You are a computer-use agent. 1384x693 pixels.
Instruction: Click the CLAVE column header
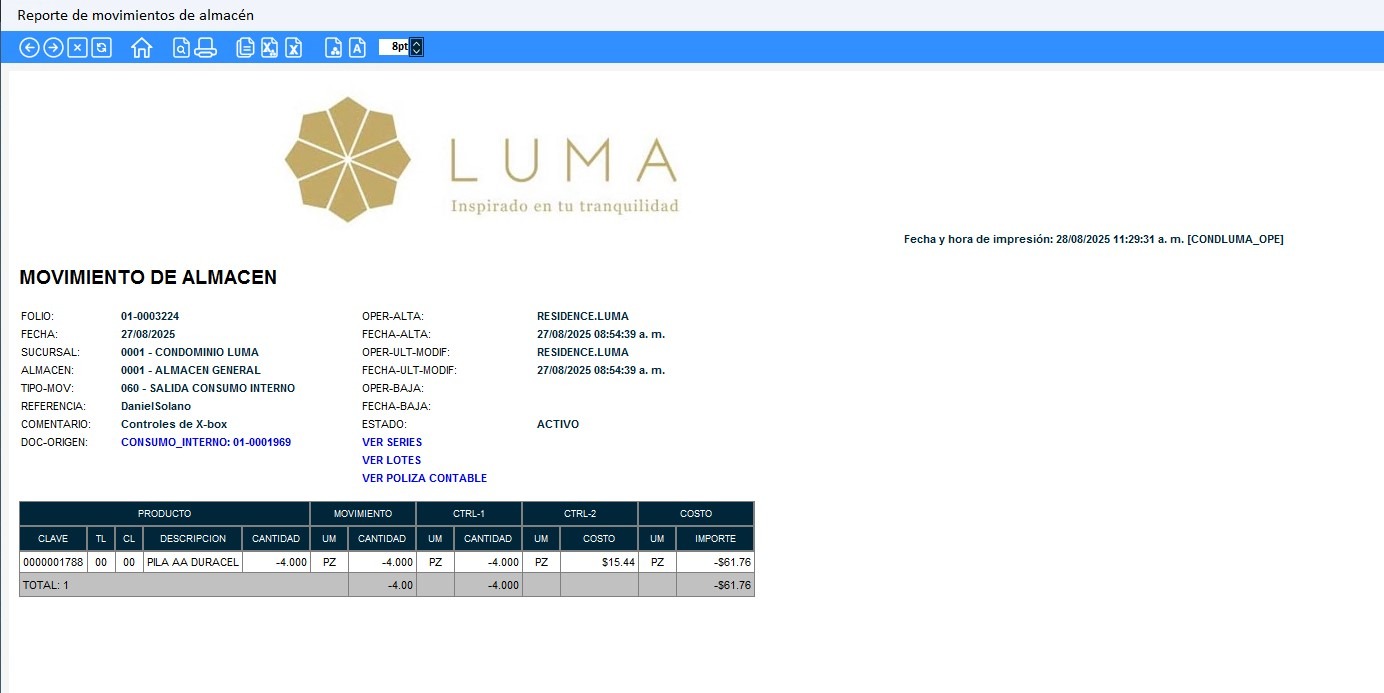(x=53, y=539)
